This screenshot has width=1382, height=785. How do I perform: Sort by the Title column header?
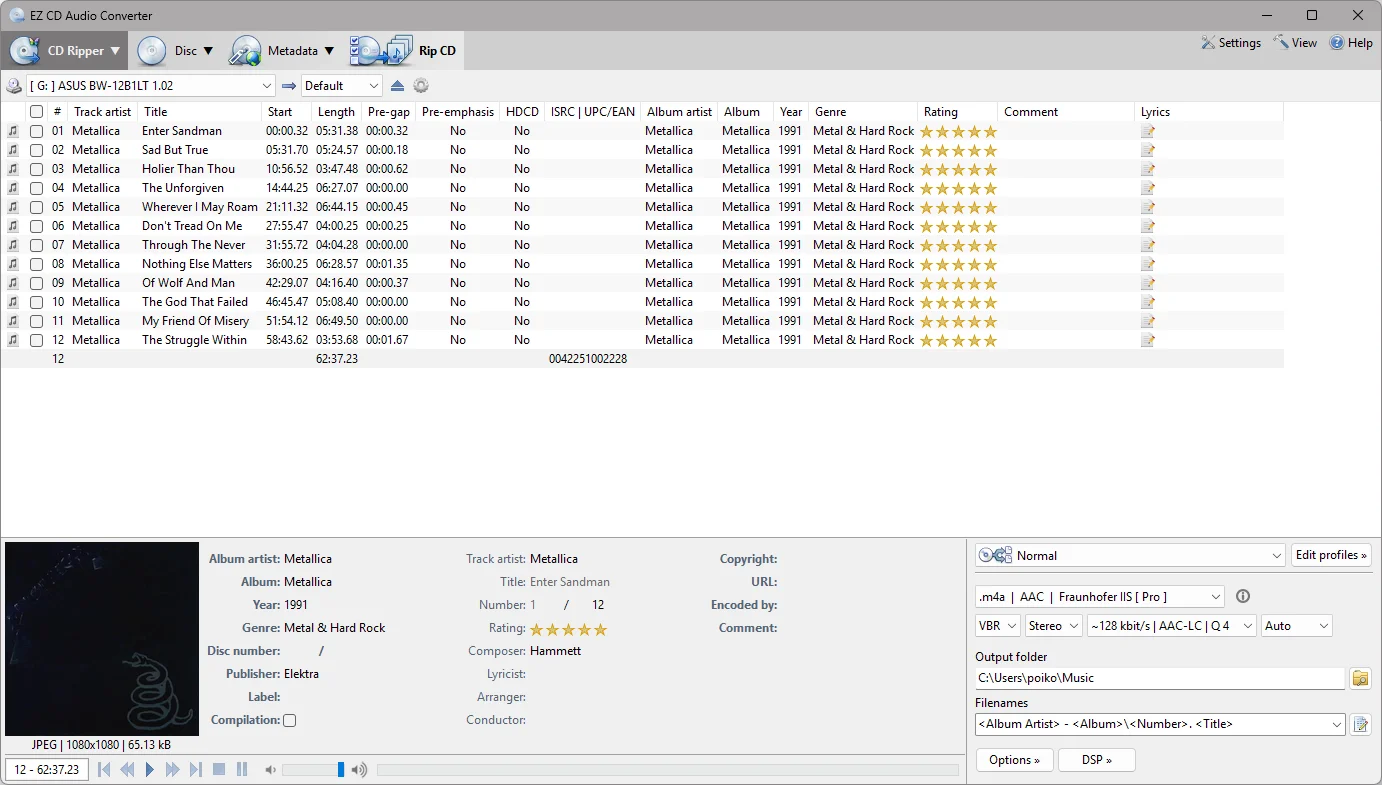pos(199,112)
